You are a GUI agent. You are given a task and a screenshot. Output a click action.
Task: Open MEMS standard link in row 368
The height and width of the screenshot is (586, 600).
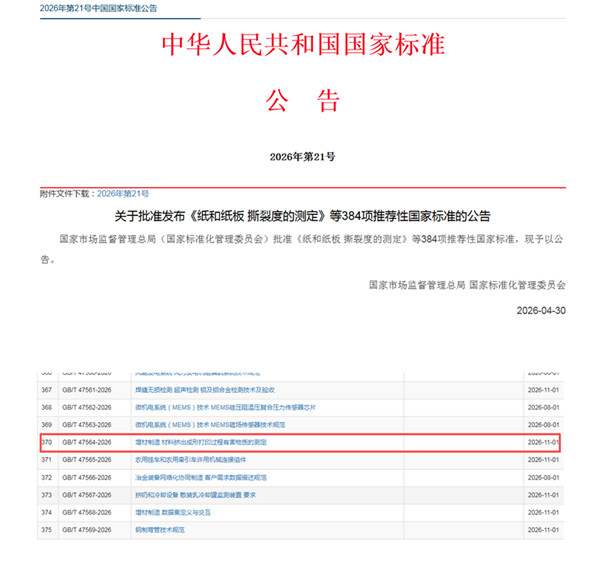point(225,407)
